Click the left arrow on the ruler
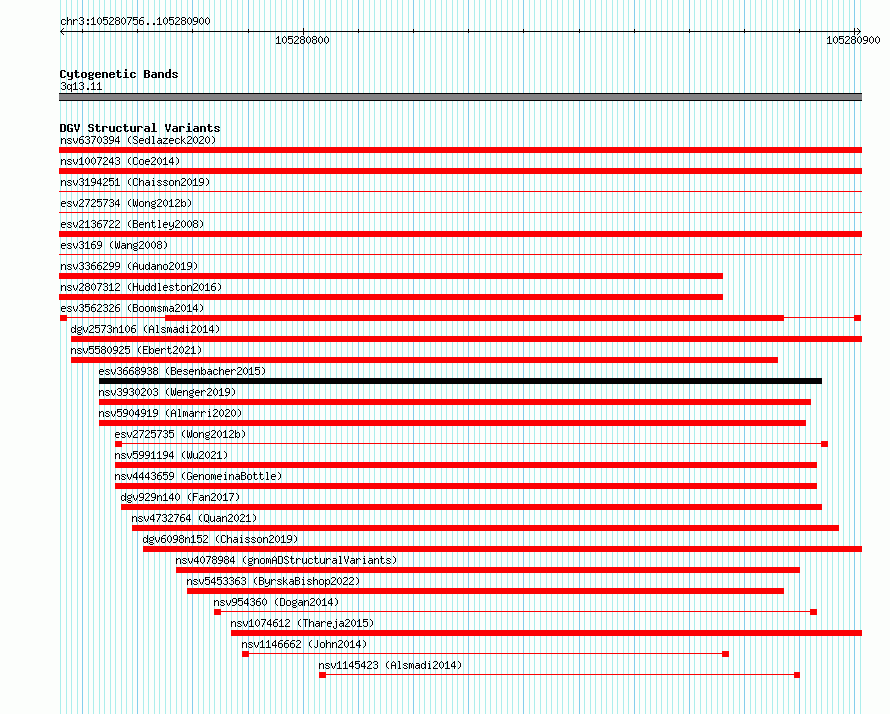The height and width of the screenshot is (714, 890). click(62, 31)
